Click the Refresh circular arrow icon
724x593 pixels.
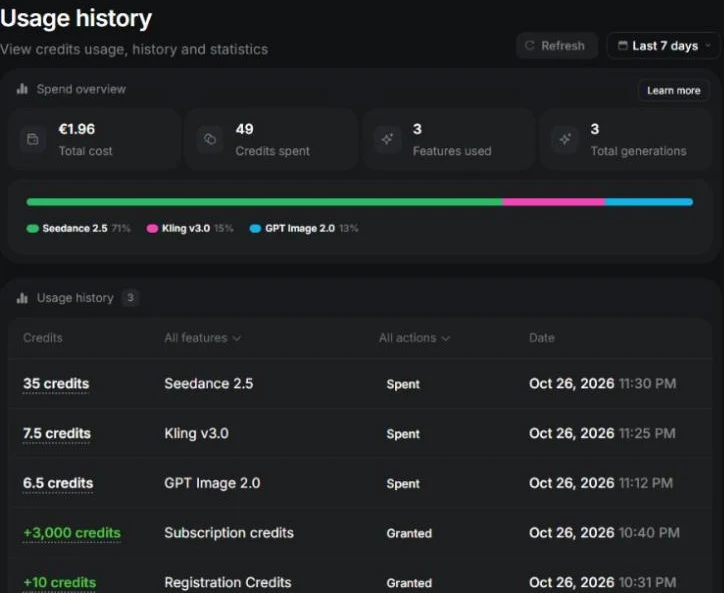(530, 46)
